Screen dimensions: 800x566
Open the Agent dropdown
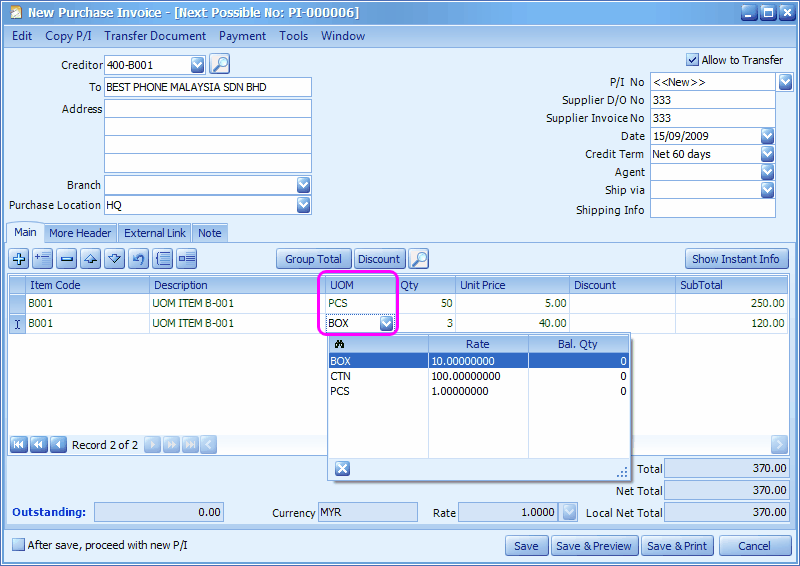(x=767, y=172)
